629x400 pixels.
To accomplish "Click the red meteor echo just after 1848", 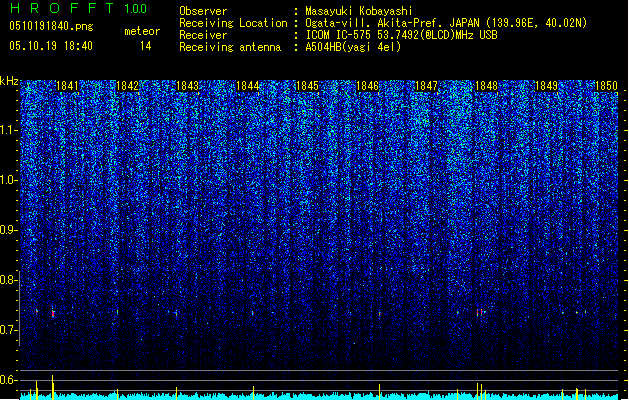I will tap(479, 312).
